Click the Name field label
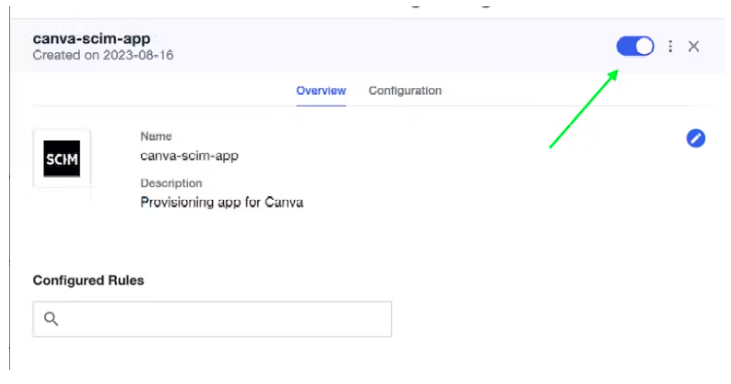The width and height of the screenshot is (731, 384). [x=156, y=137]
